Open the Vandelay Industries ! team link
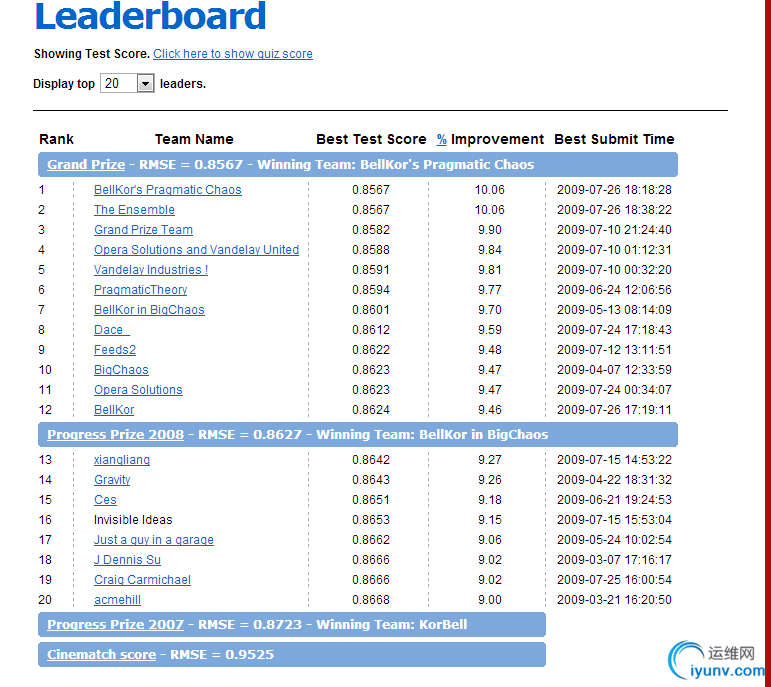 [x=151, y=270]
